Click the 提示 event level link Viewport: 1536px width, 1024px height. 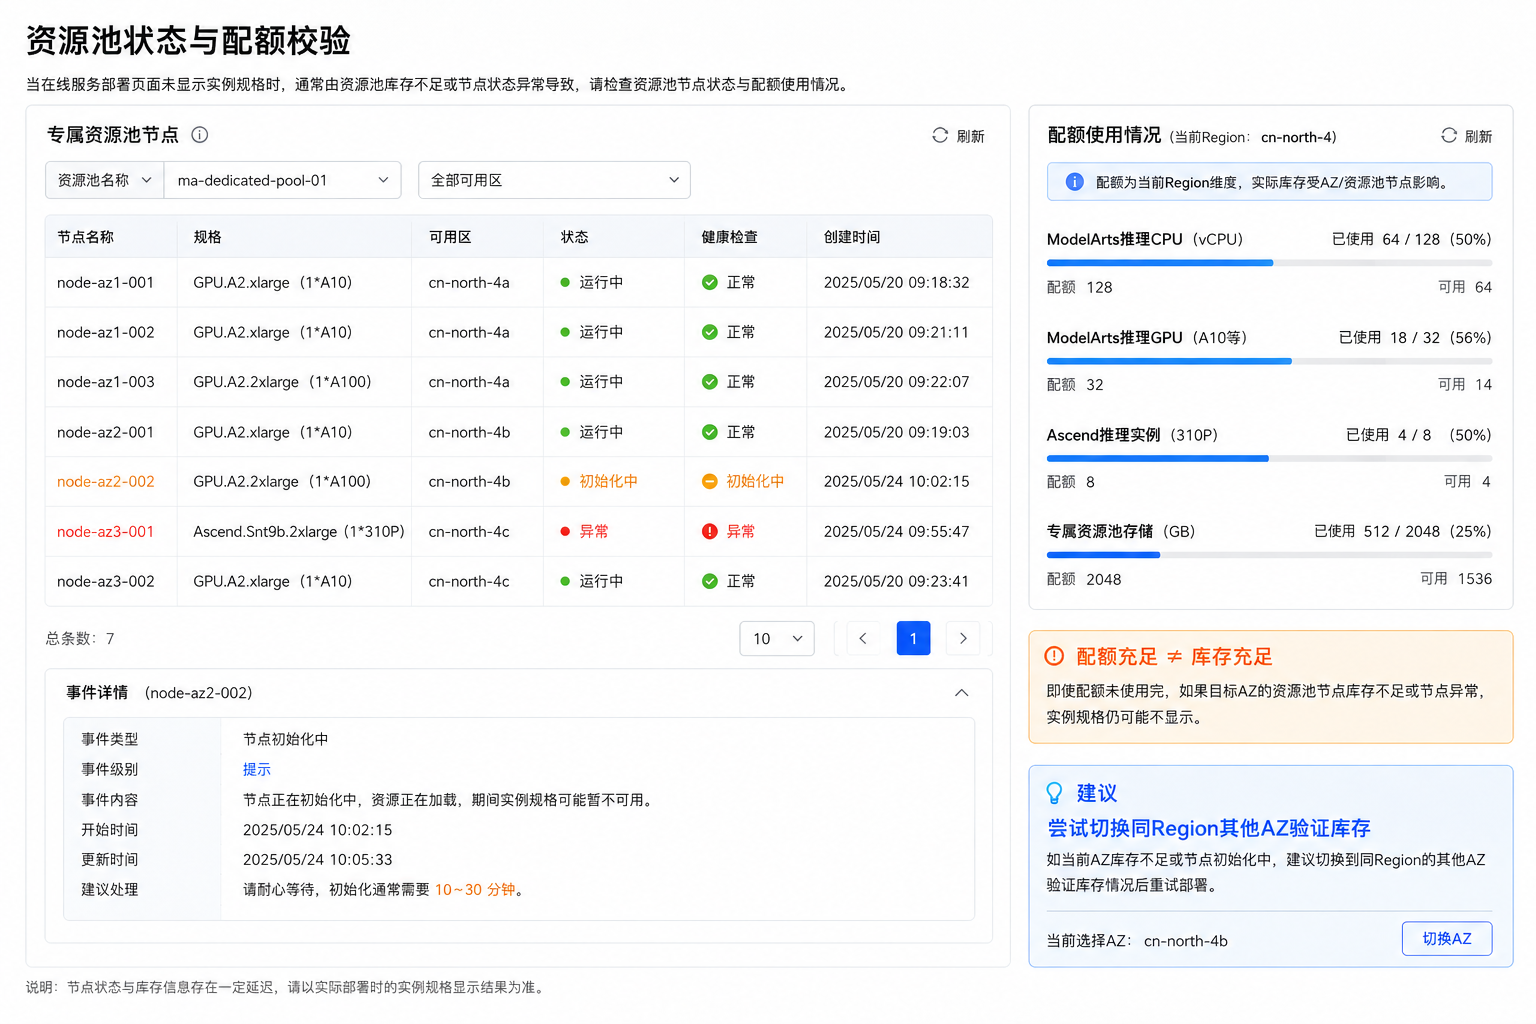(257, 769)
